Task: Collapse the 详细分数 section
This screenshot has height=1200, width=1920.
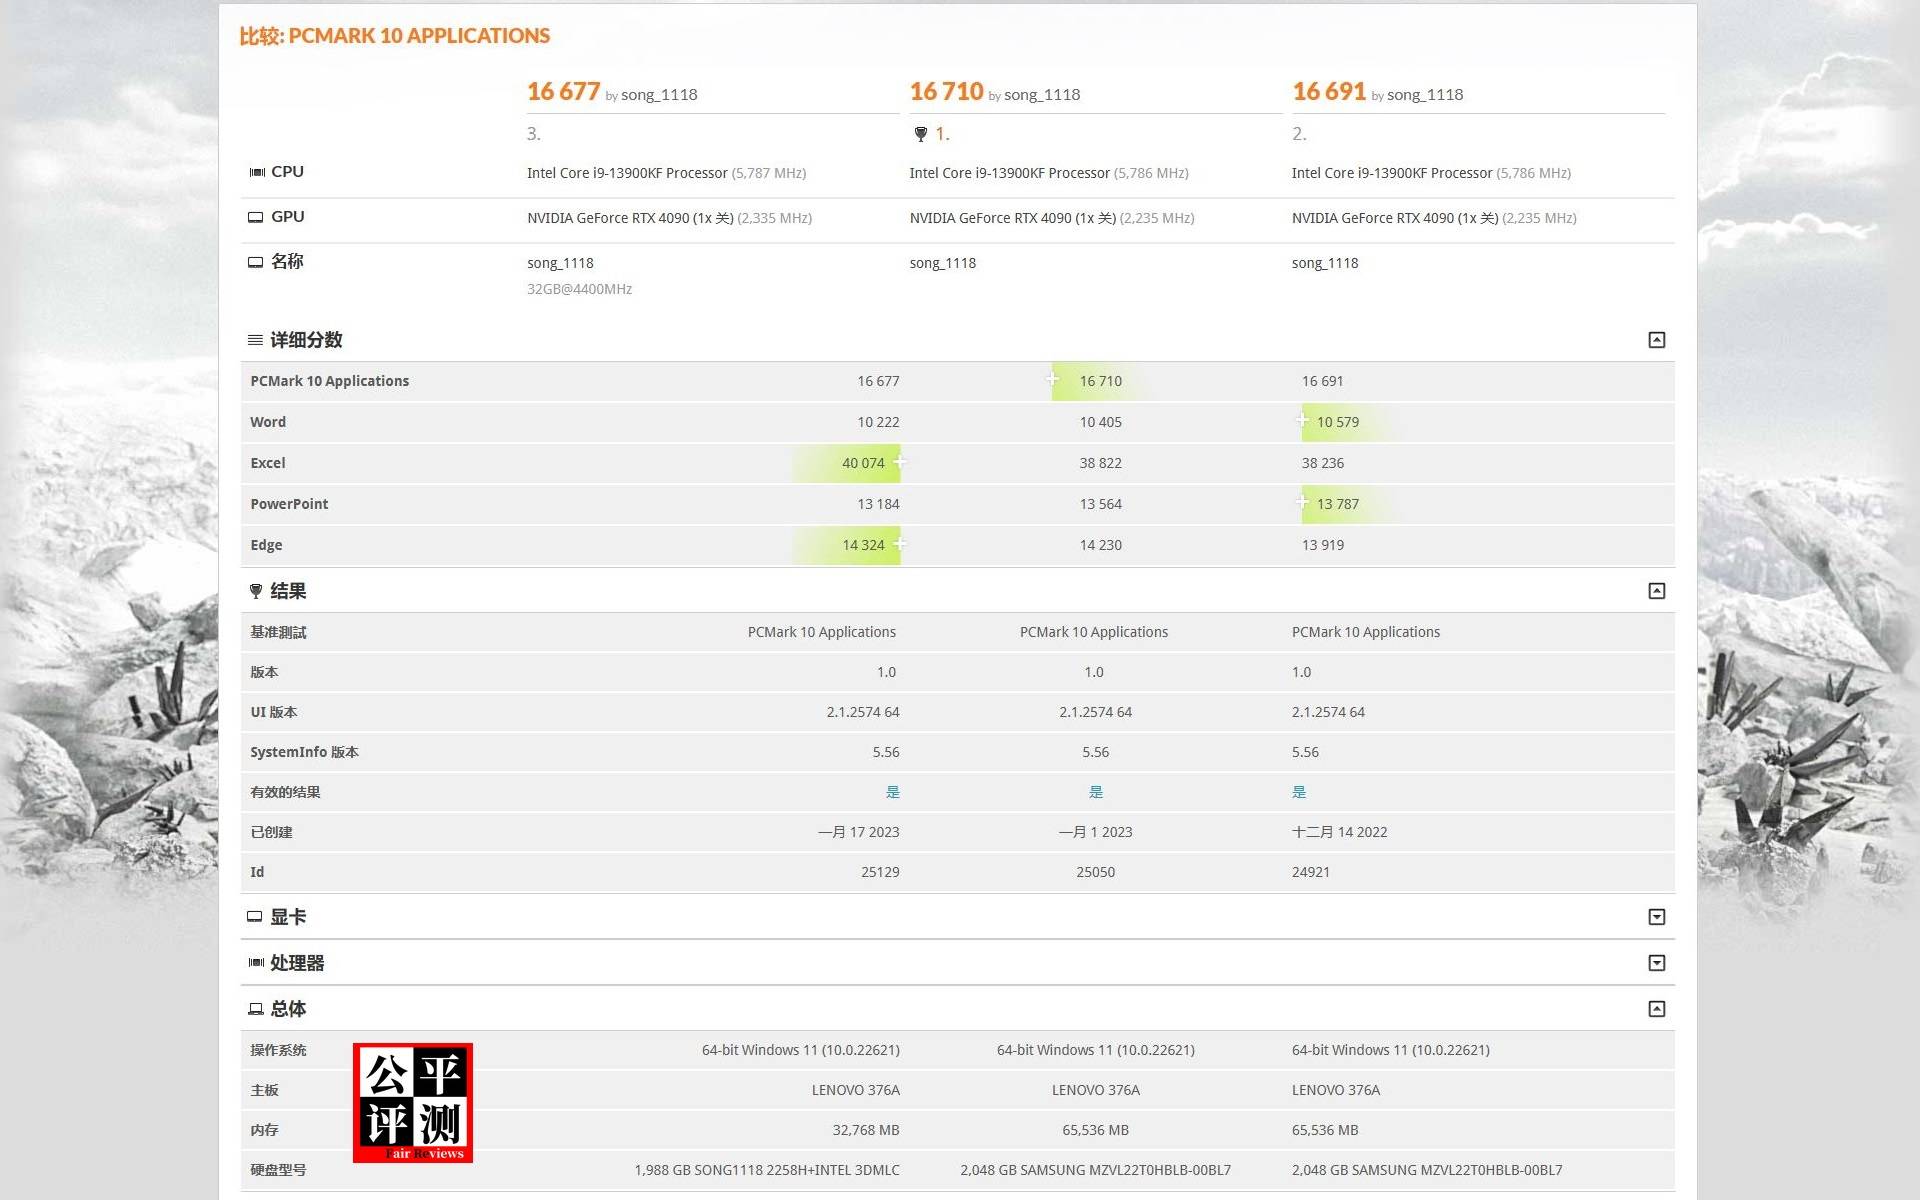Action: pyautogui.click(x=1656, y=340)
